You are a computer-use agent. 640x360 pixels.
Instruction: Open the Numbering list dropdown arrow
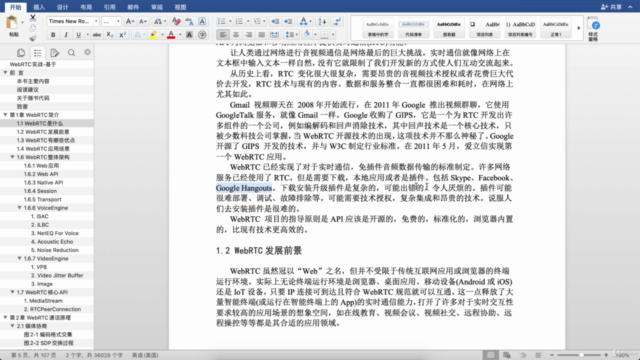[248, 21]
